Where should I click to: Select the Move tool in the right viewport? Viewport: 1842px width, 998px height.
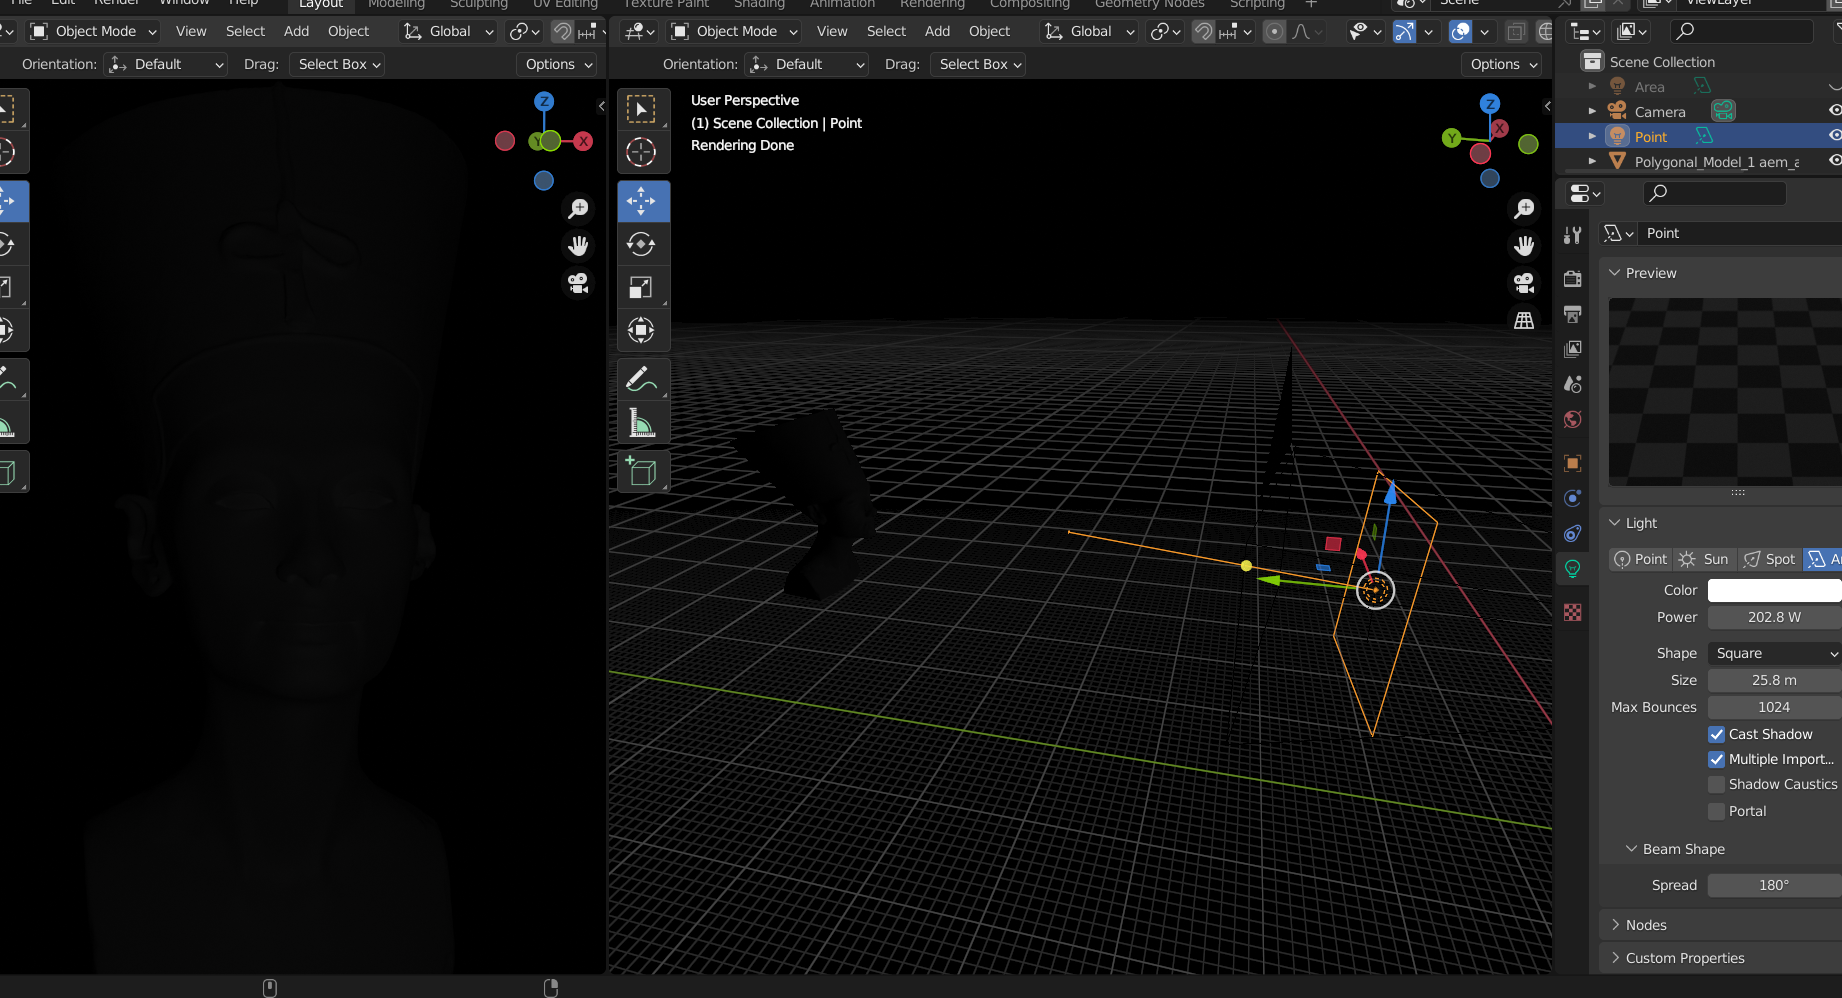[x=642, y=202]
